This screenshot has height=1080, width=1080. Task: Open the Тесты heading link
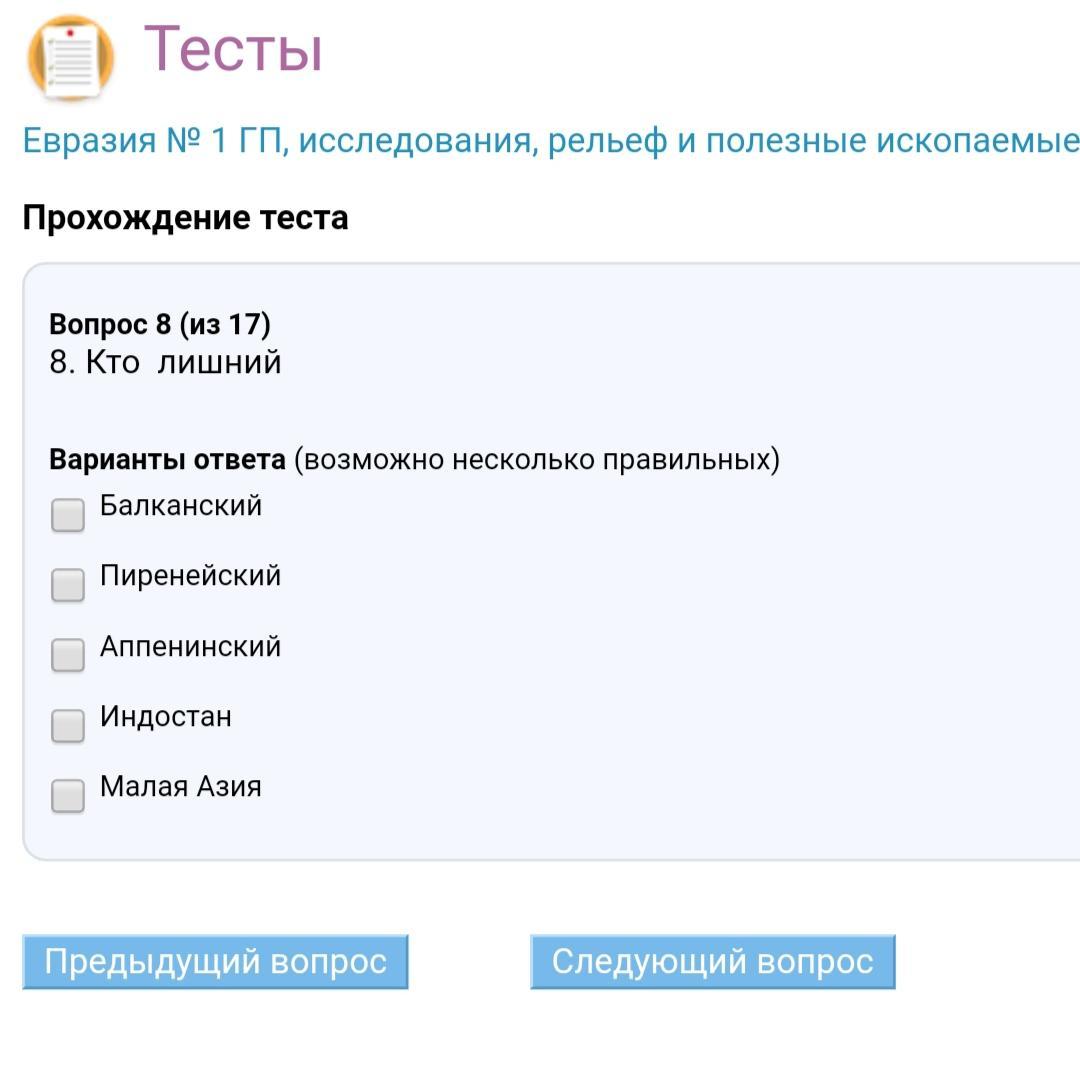tap(233, 49)
